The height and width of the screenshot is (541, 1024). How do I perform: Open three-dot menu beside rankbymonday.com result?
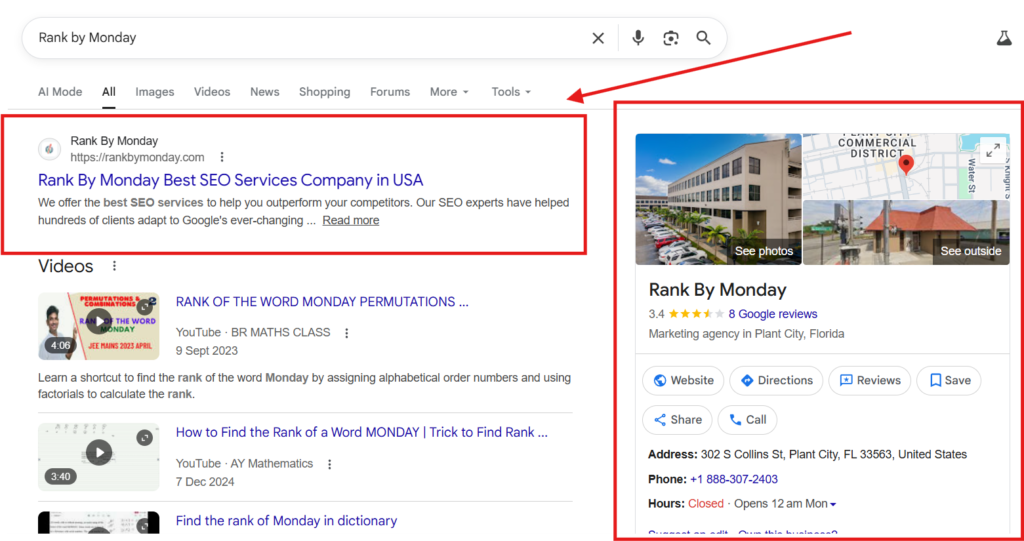tap(222, 157)
